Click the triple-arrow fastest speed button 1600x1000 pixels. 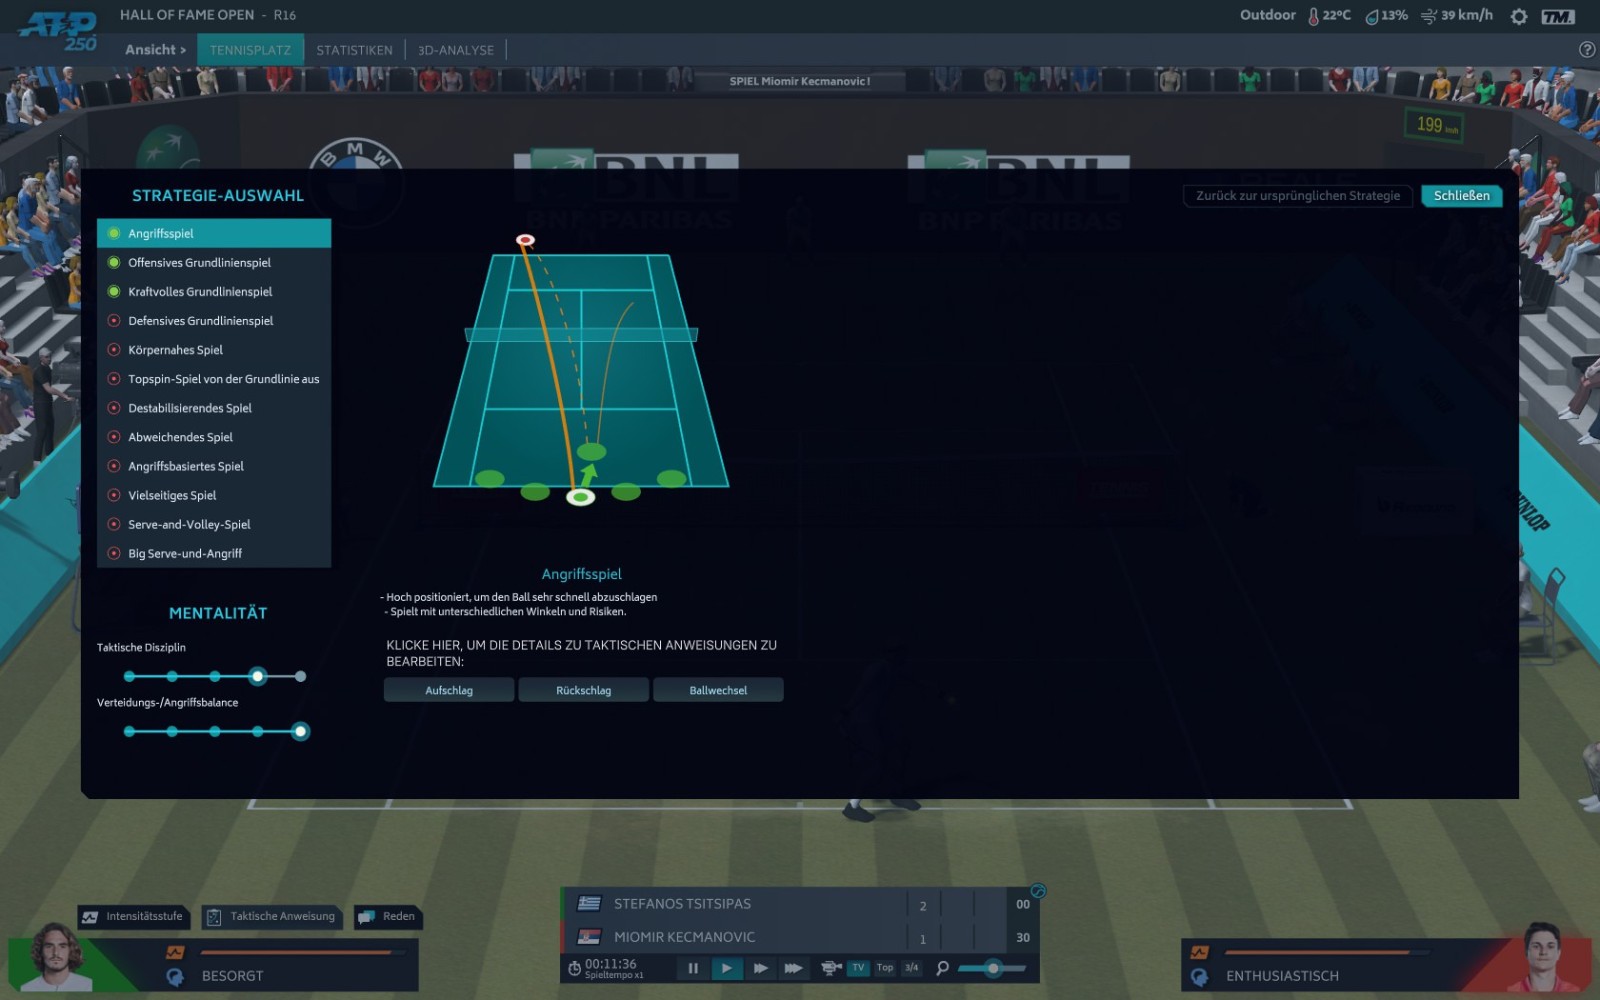[793, 968]
